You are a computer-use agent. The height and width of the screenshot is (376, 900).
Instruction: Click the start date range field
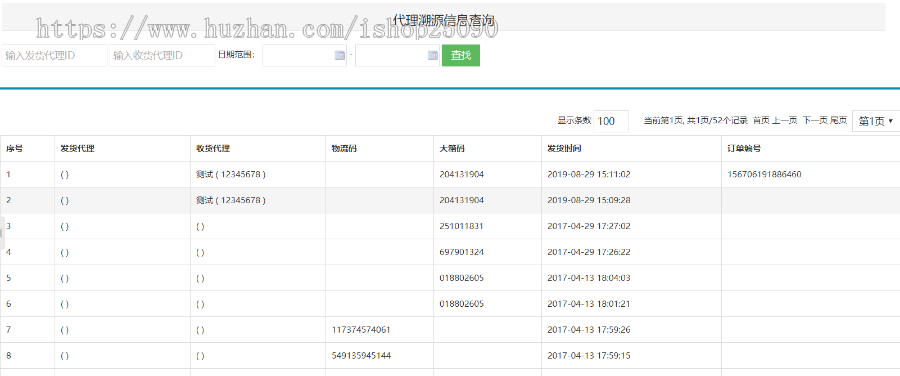point(304,56)
